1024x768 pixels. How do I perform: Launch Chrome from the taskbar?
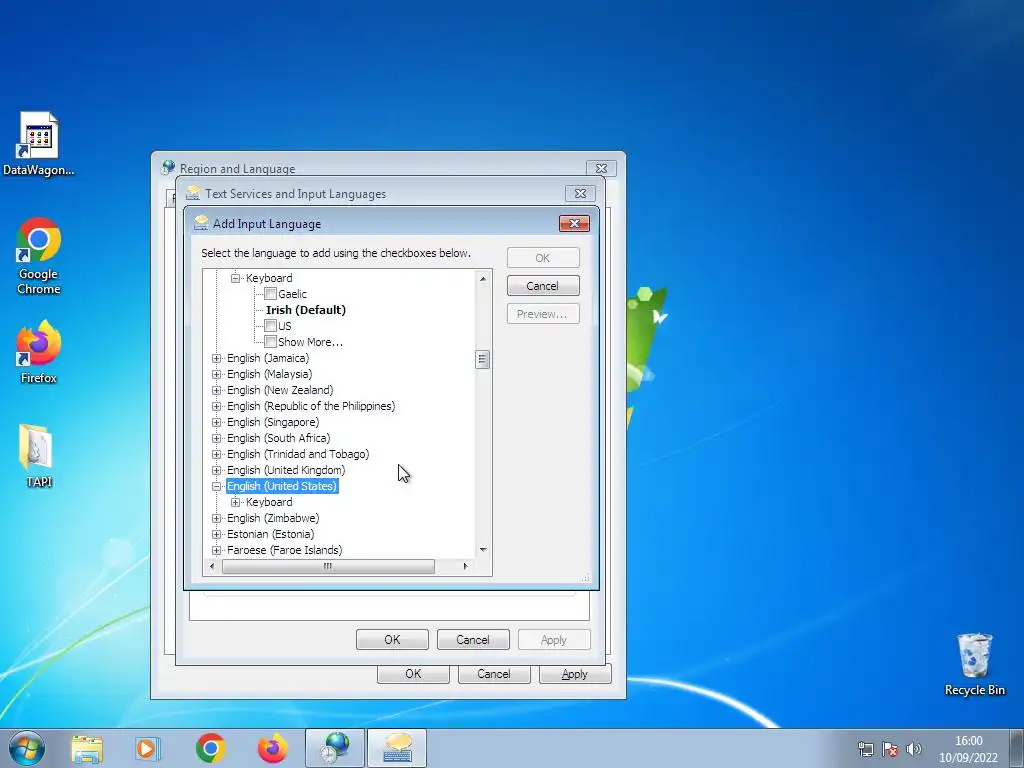click(x=210, y=748)
